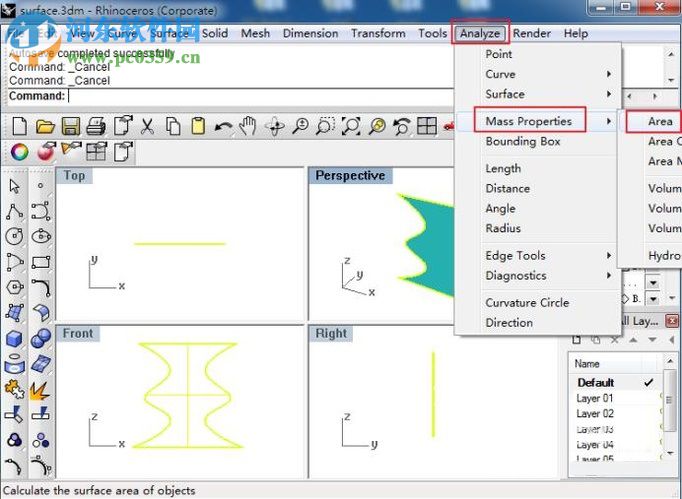Screen dimensions: 682x499
Task: Choose Curvature Circle menu entry
Action: coord(538,302)
